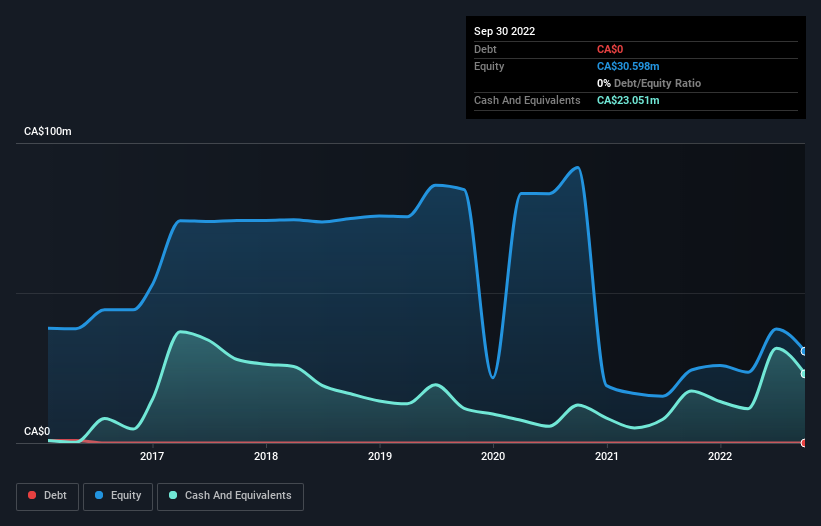Click the 2021 axis label
Screen dimensions: 821x526
pos(607,456)
